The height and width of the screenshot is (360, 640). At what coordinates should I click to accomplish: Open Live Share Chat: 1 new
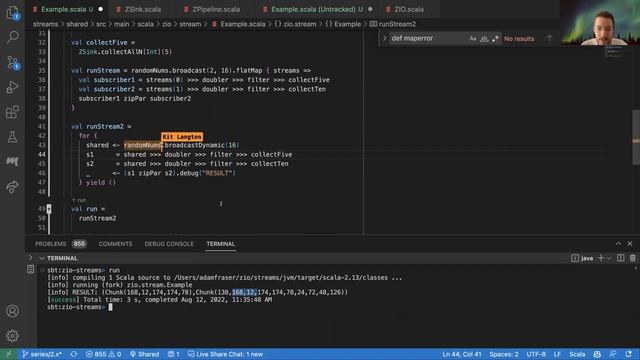225,354
